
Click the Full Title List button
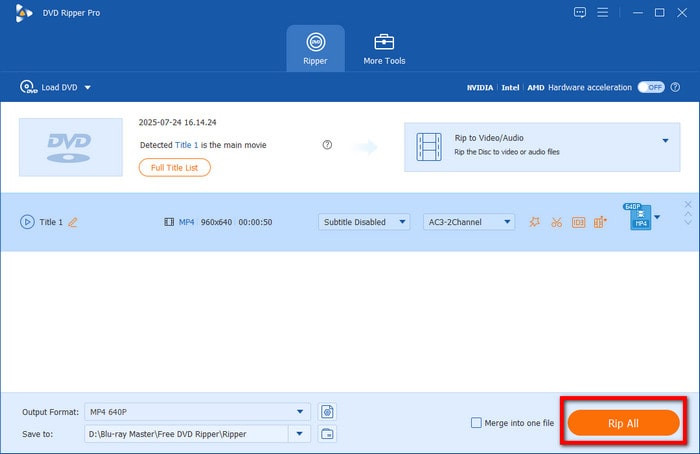click(175, 168)
